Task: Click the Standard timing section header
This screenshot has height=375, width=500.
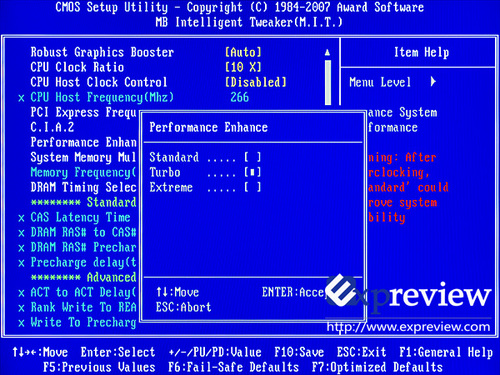Action: tap(83, 202)
